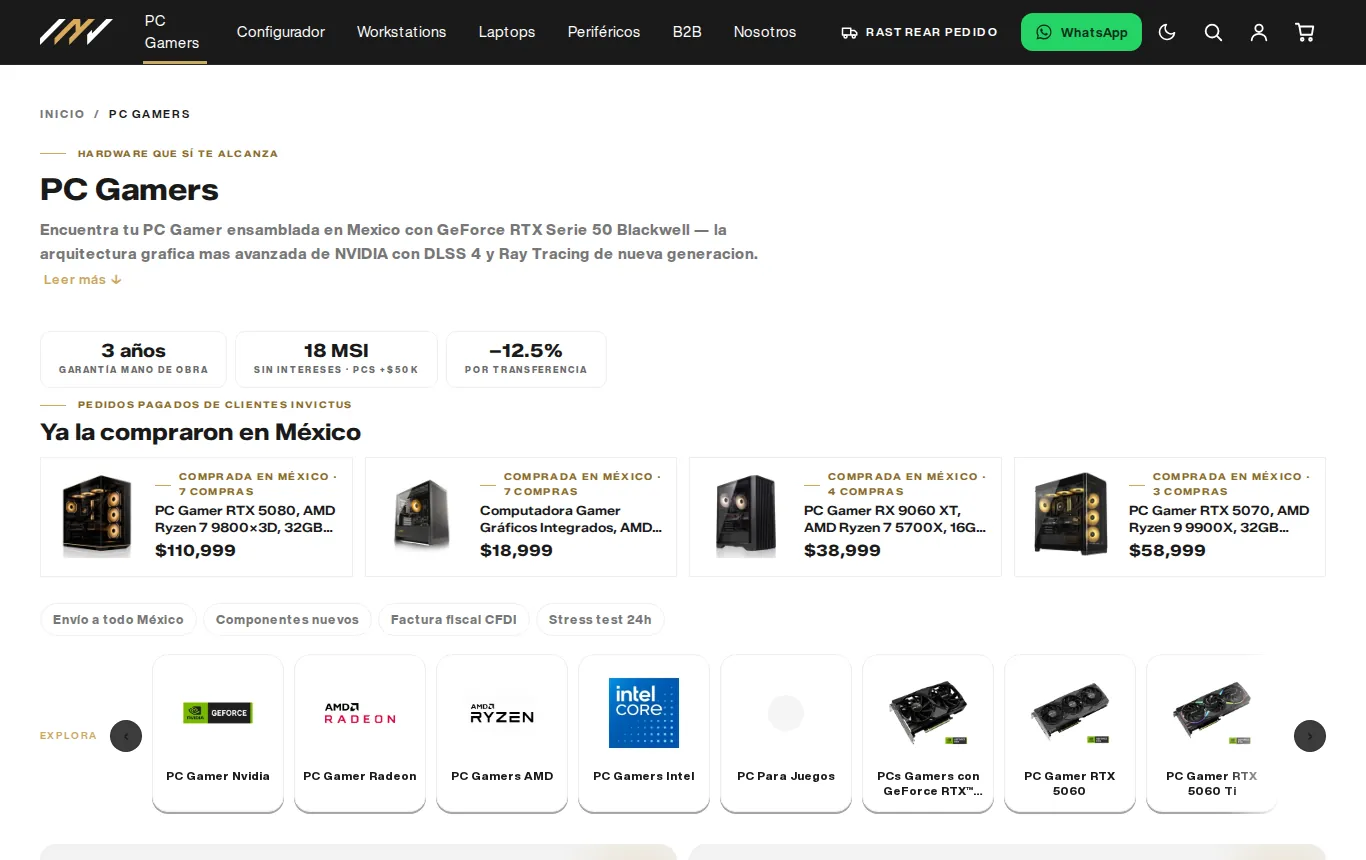The height and width of the screenshot is (860, 1366).
Task: Click the Invictus logo in the header
Action: (x=76, y=32)
